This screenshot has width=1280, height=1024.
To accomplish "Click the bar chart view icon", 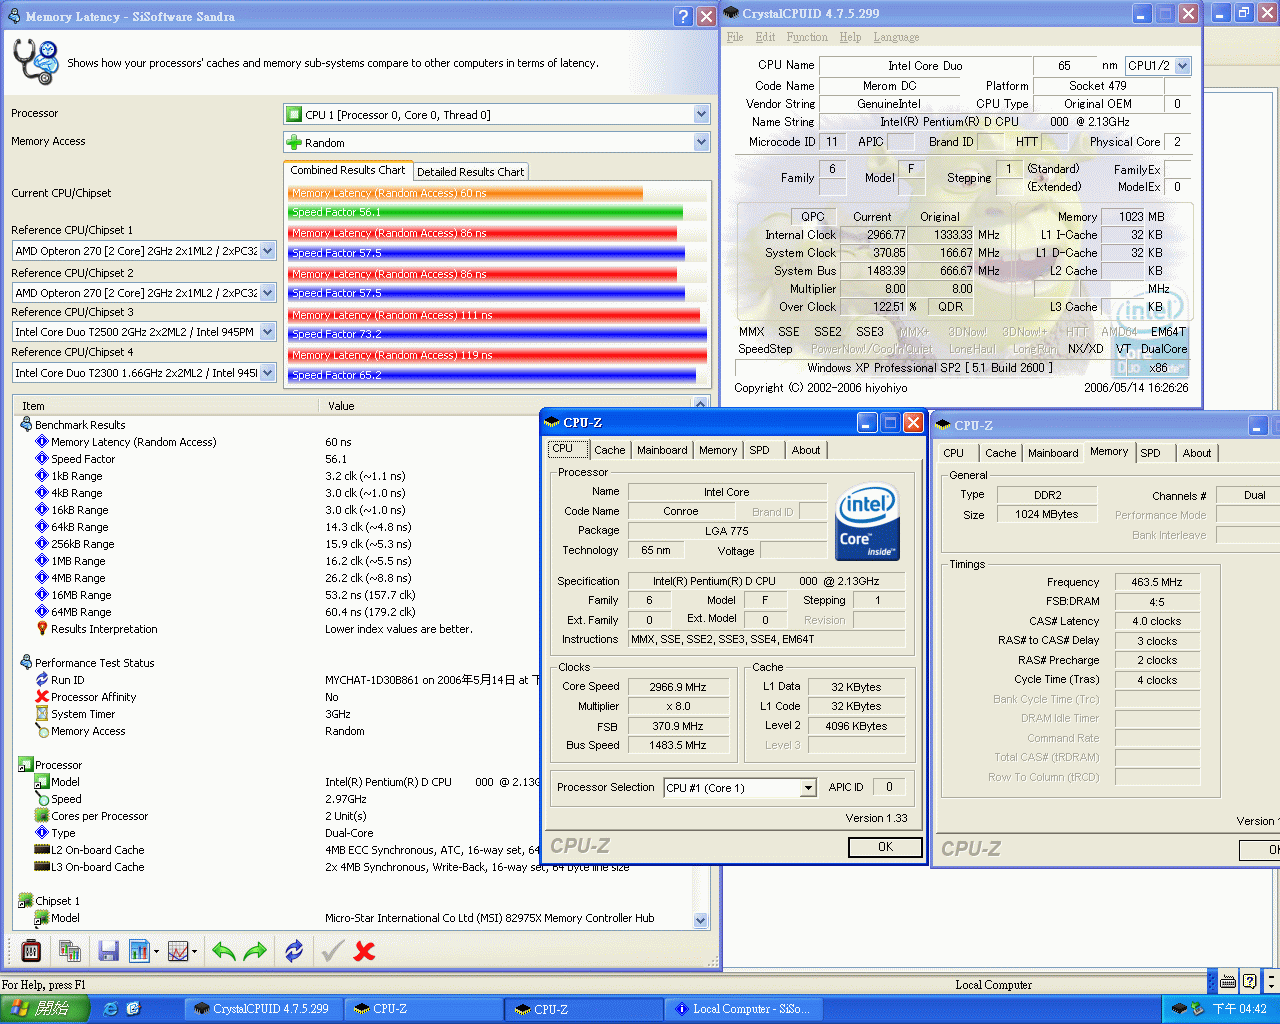I will point(139,951).
